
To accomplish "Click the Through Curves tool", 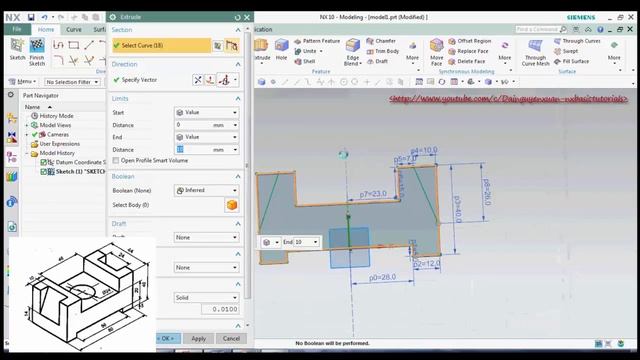I will point(577,41).
